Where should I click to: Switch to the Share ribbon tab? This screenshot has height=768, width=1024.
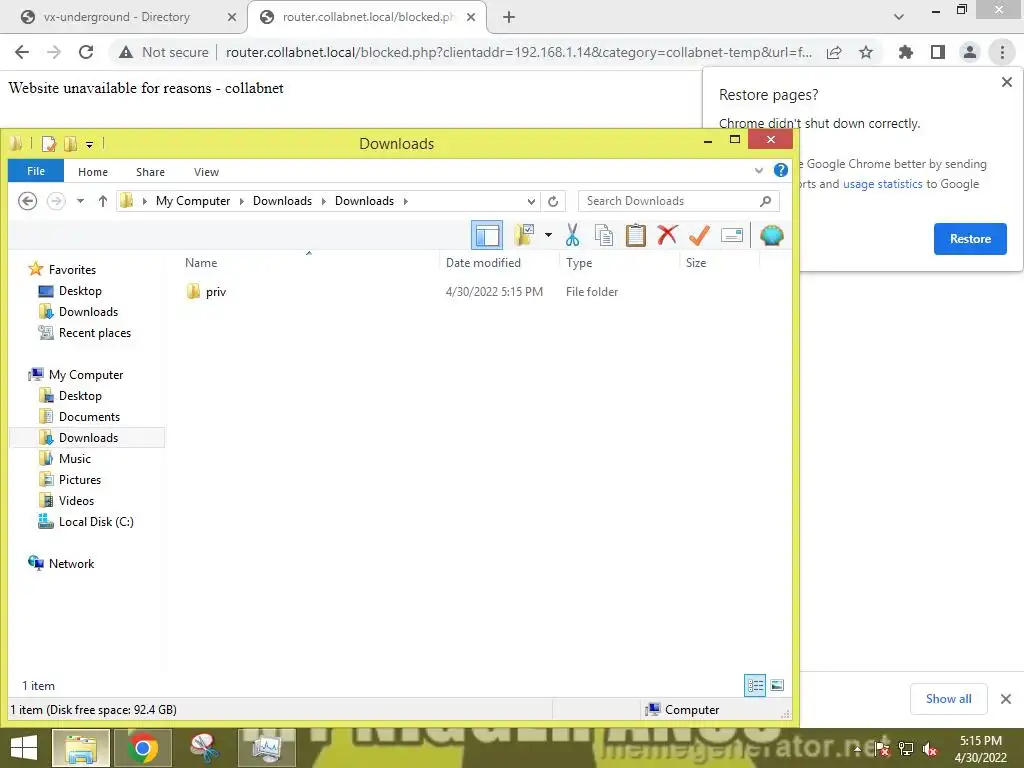click(150, 172)
